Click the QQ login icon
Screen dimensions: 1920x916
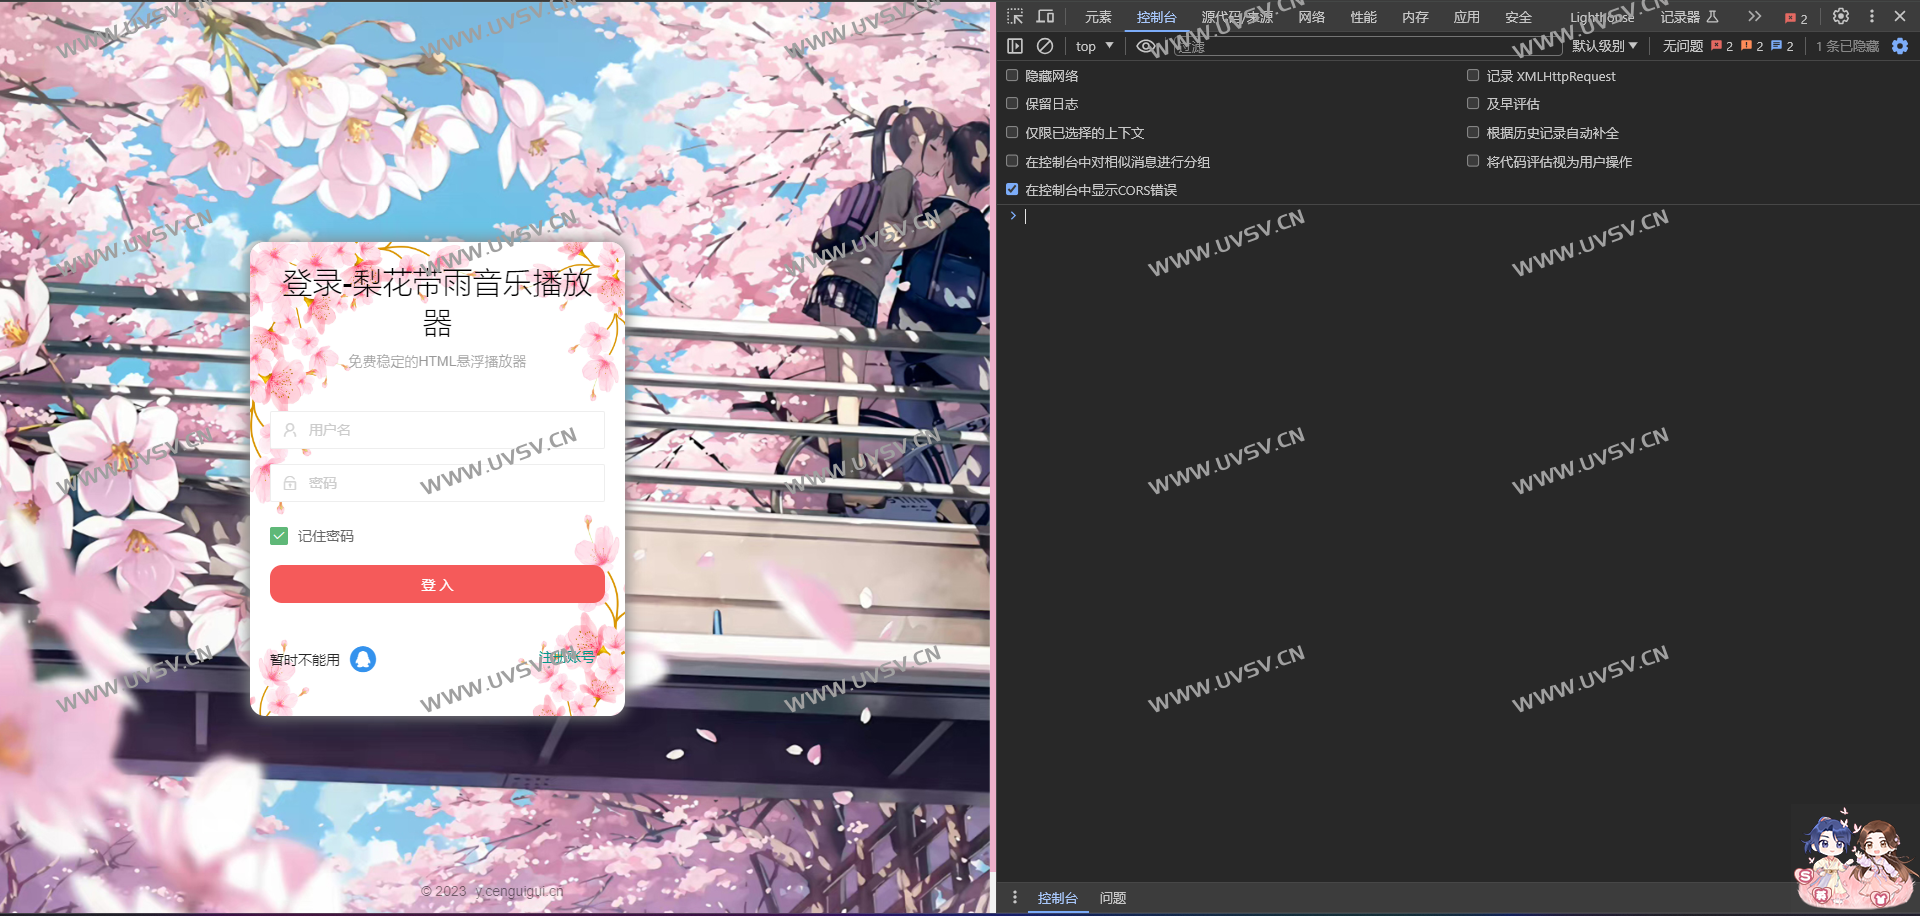[x=363, y=659]
